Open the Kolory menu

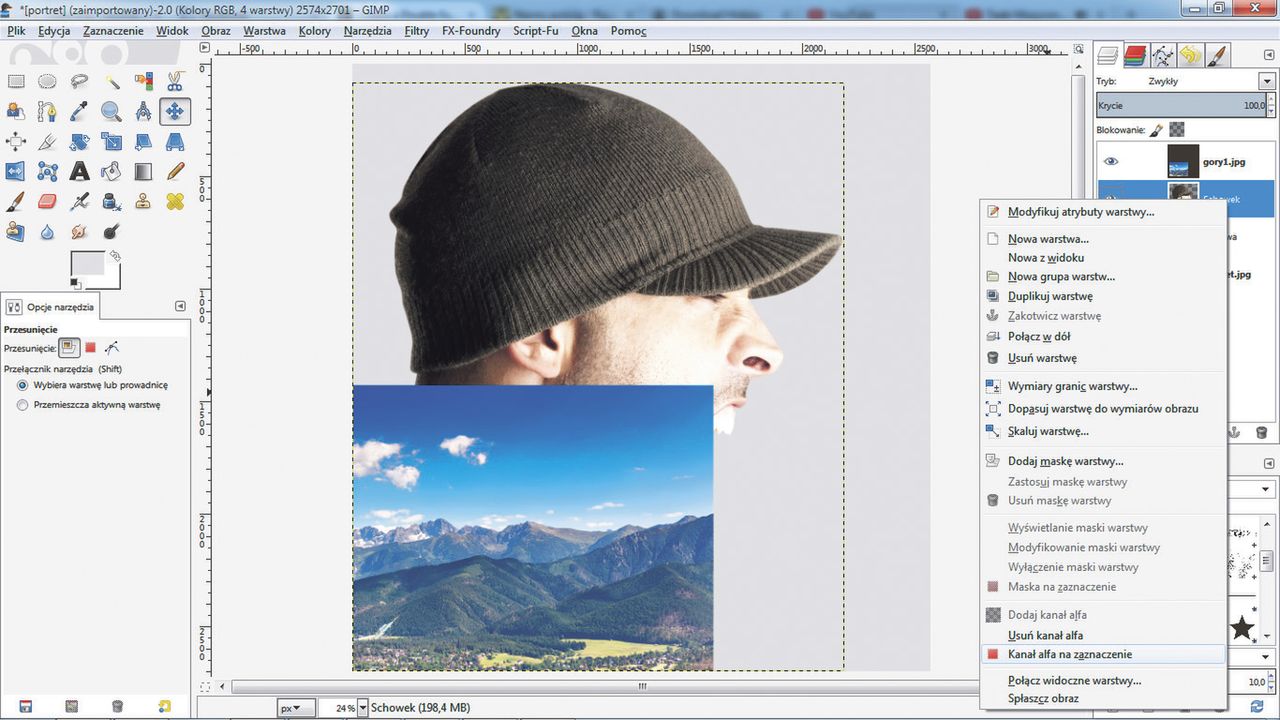point(315,31)
